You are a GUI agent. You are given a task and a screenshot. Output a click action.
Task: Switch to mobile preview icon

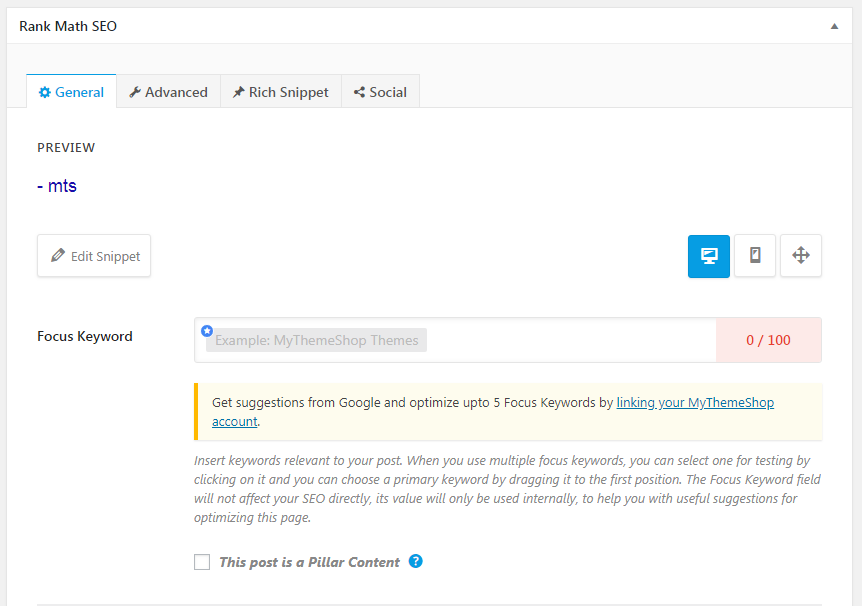[x=755, y=256]
